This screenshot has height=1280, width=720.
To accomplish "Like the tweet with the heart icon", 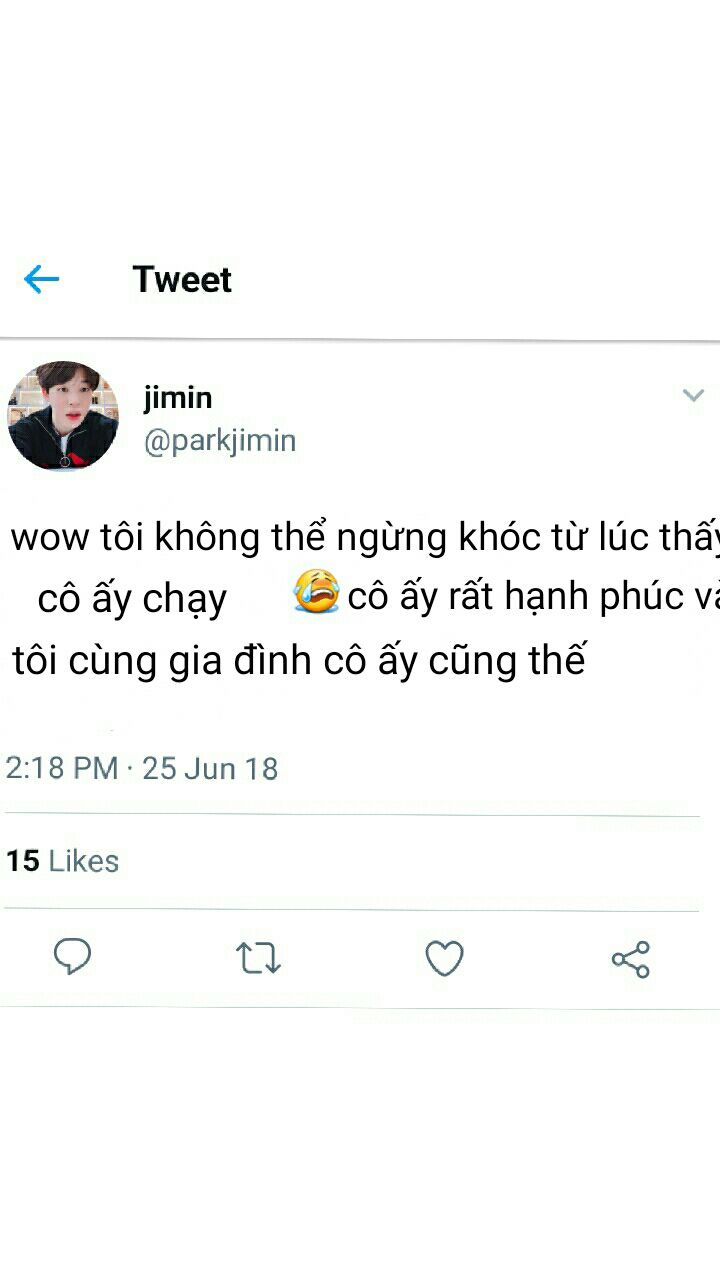I will click(444, 958).
